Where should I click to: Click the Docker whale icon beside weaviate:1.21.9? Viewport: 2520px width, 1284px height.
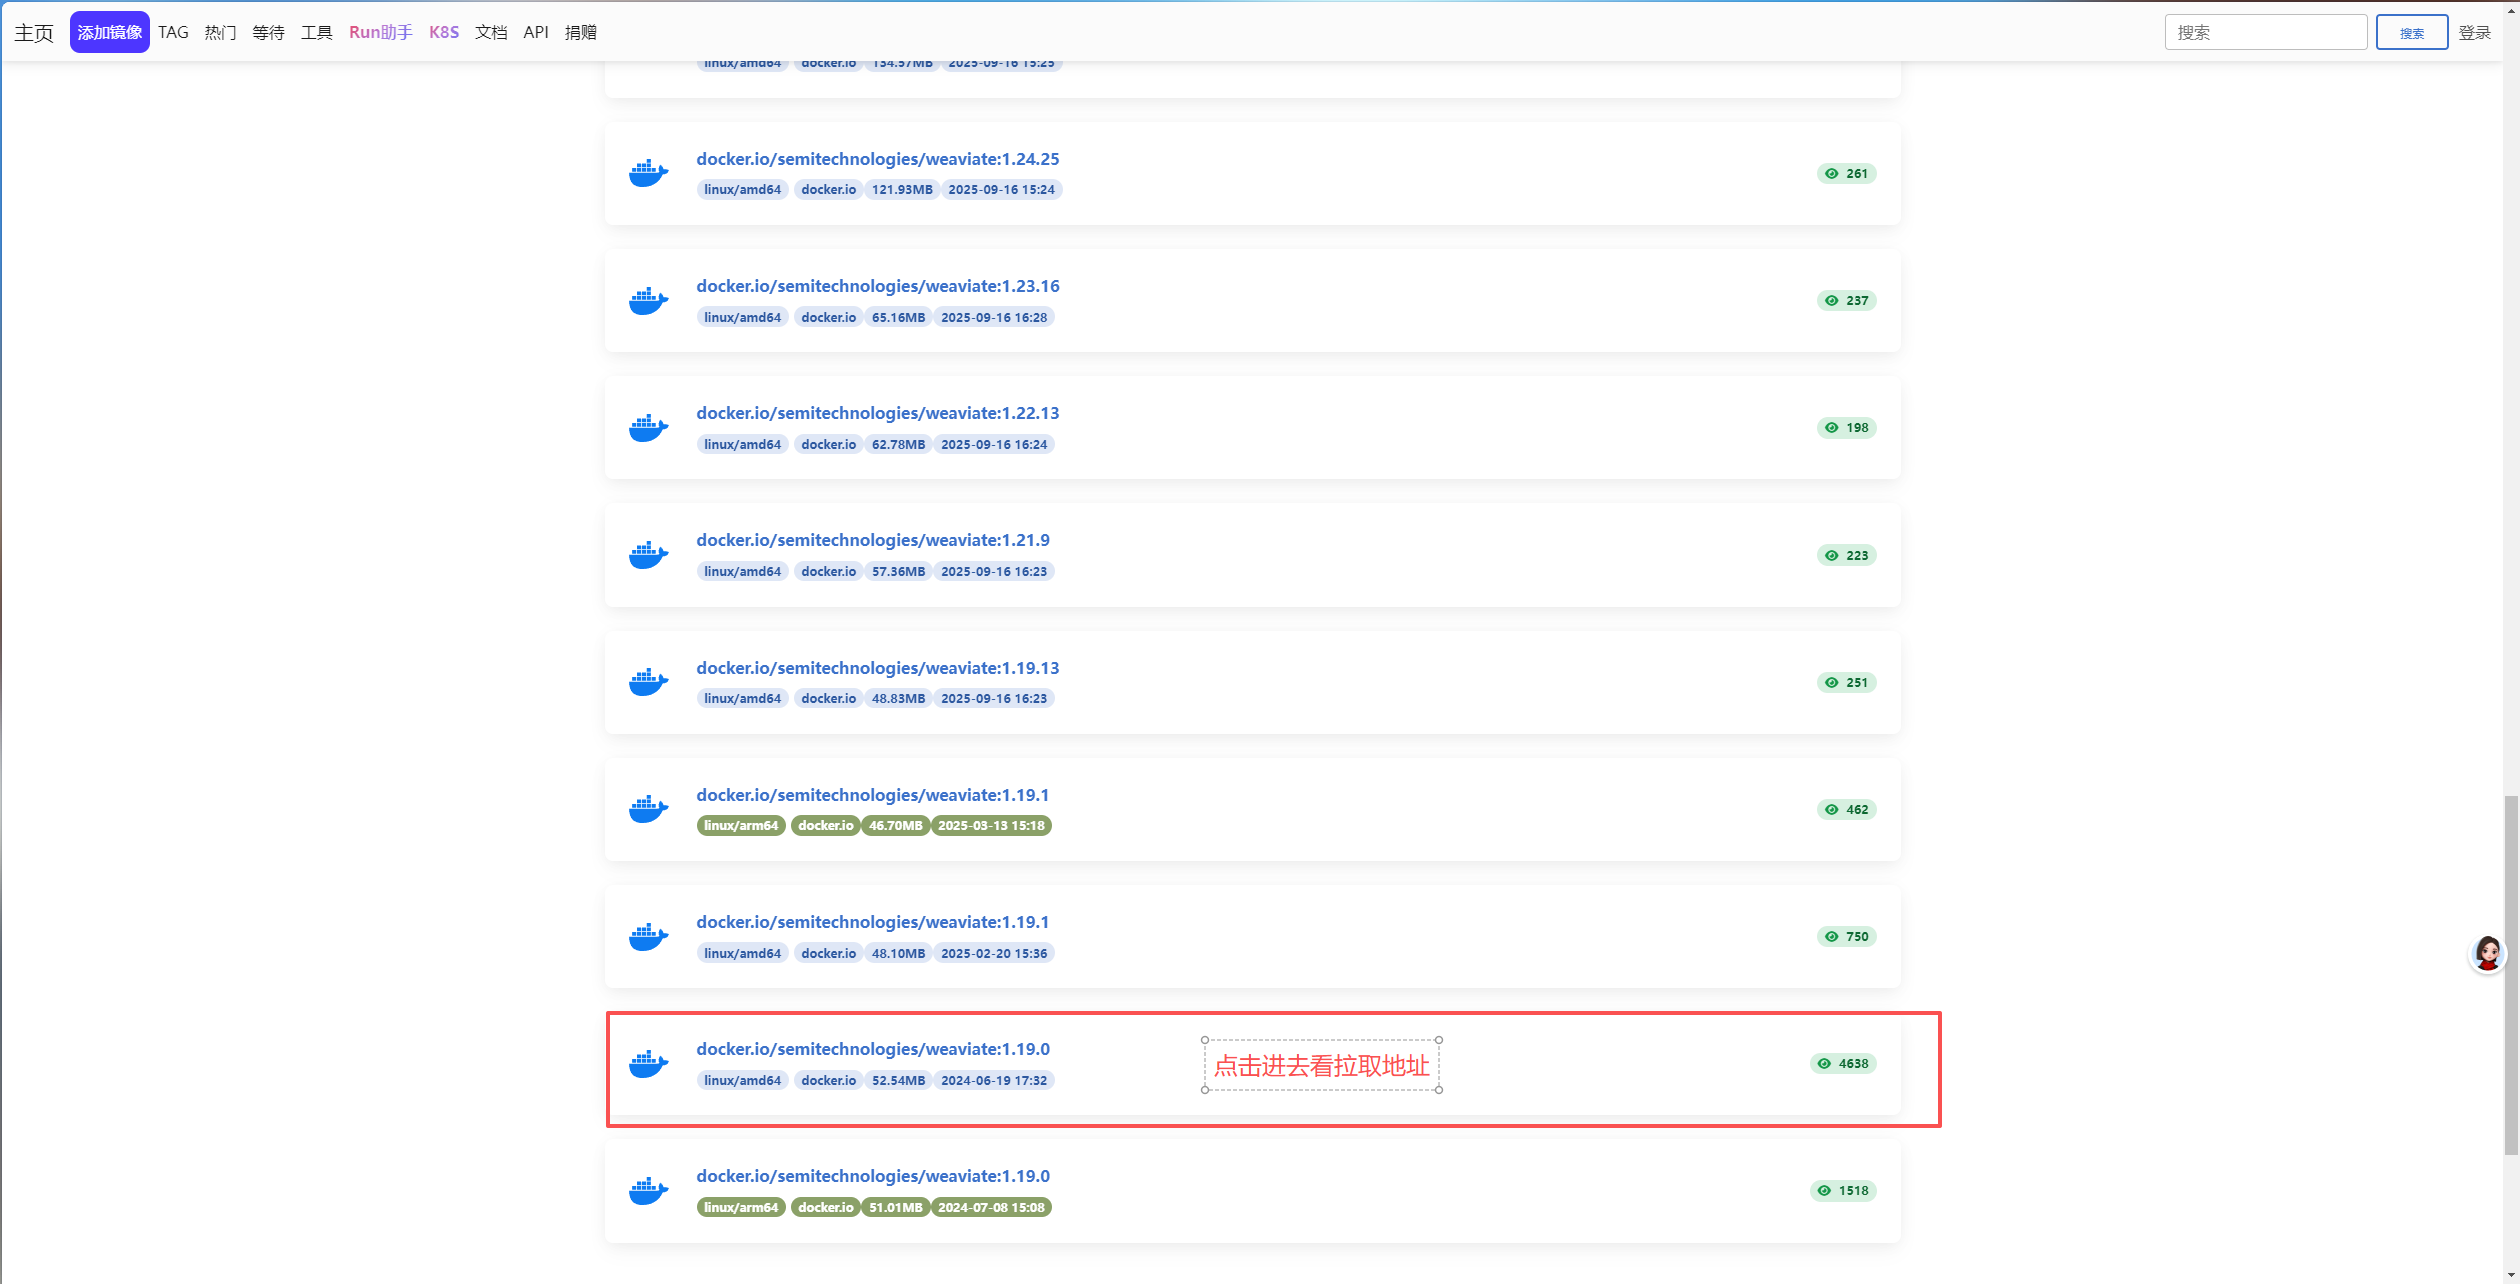pos(648,554)
